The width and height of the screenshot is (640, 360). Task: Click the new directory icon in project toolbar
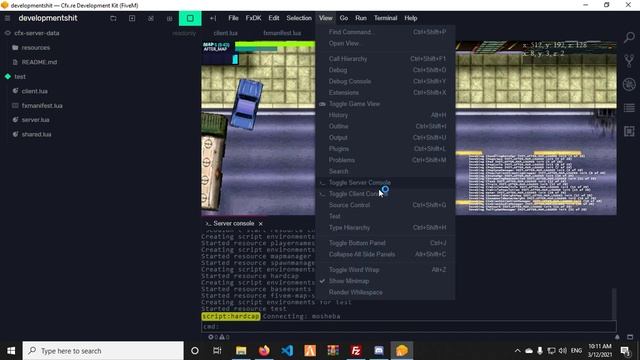[x=113, y=18]
